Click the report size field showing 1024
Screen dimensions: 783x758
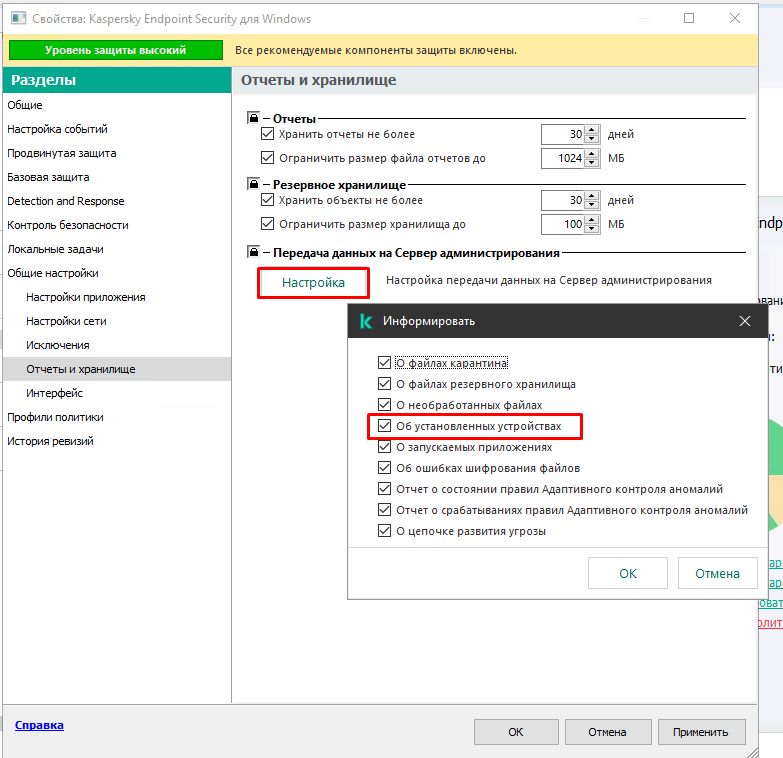coord(563,158)
